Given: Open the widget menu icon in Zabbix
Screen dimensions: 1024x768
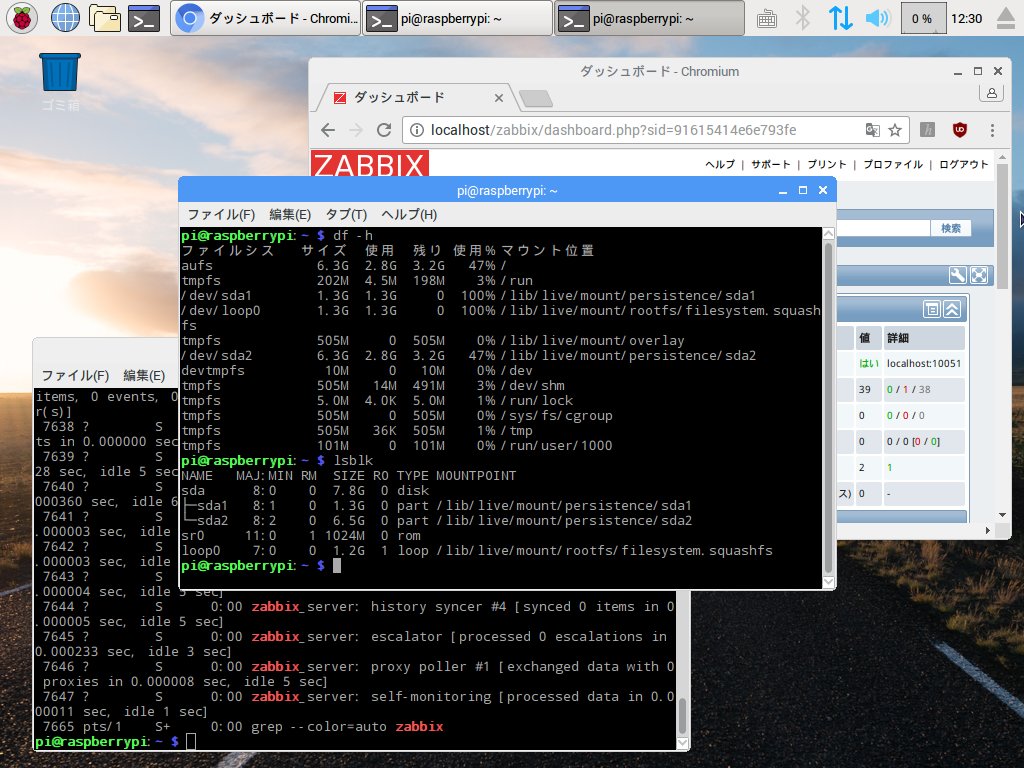Looking at the screenshot, I should 932,309.
